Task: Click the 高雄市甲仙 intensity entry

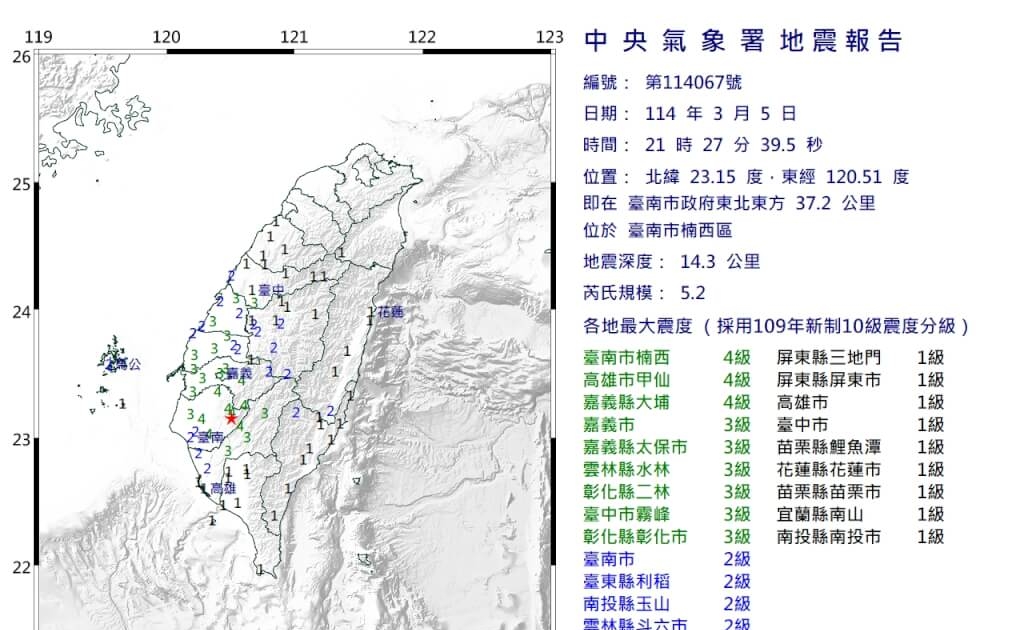Action: coord(667,380)
